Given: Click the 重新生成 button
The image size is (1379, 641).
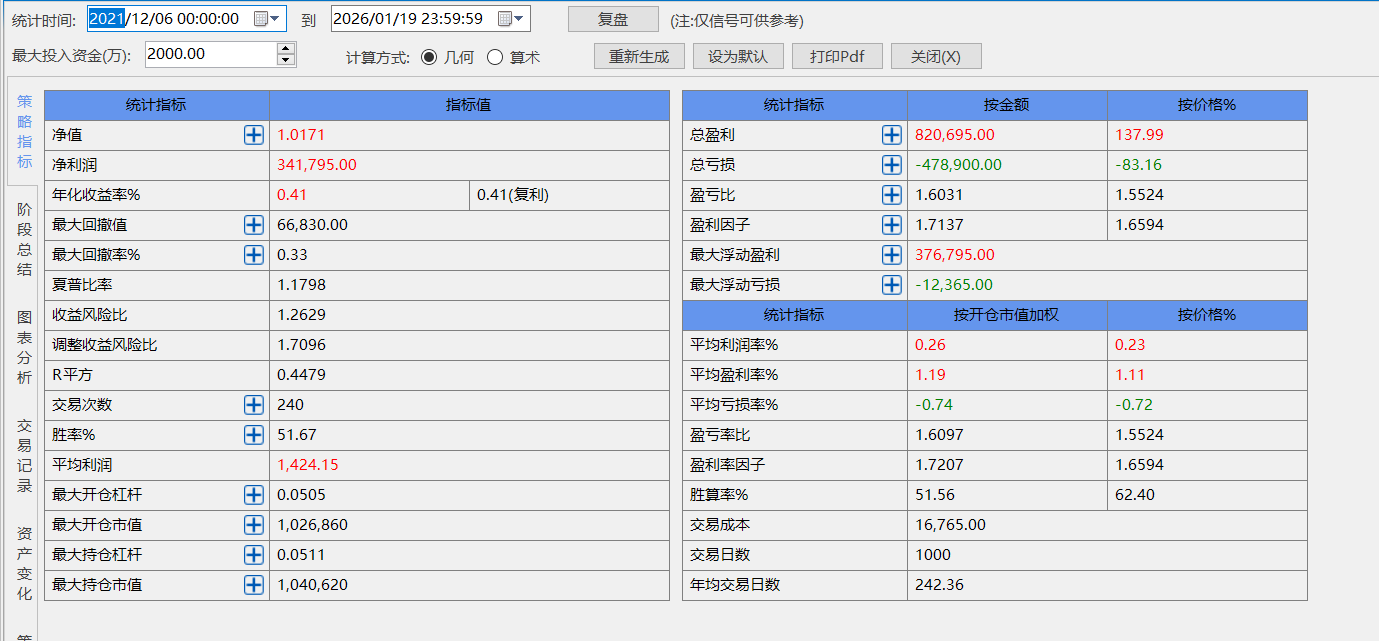Looking at the screenshot, I should (639, 57).
